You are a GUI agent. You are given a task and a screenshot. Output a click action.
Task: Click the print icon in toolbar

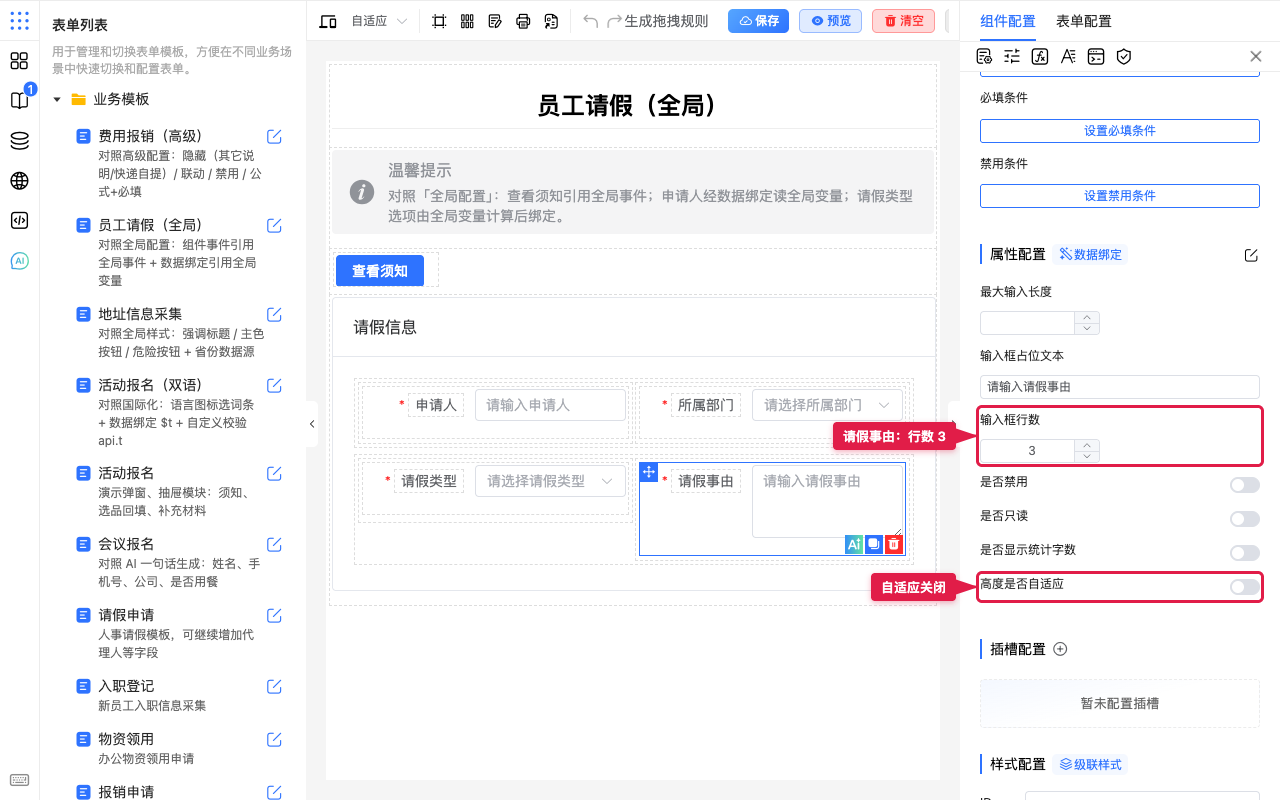tap(523, 21)
